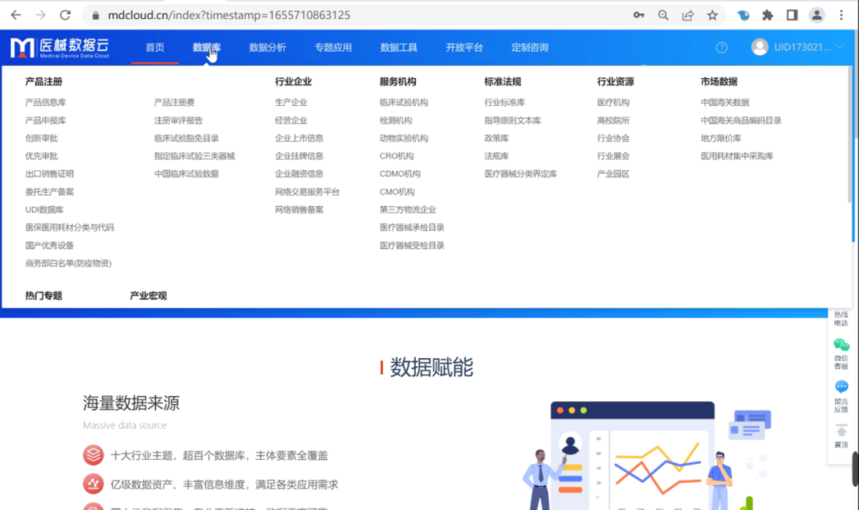Reload the page with the refresh icon
This screenshot has height=510, width=859.
(65, 15)
